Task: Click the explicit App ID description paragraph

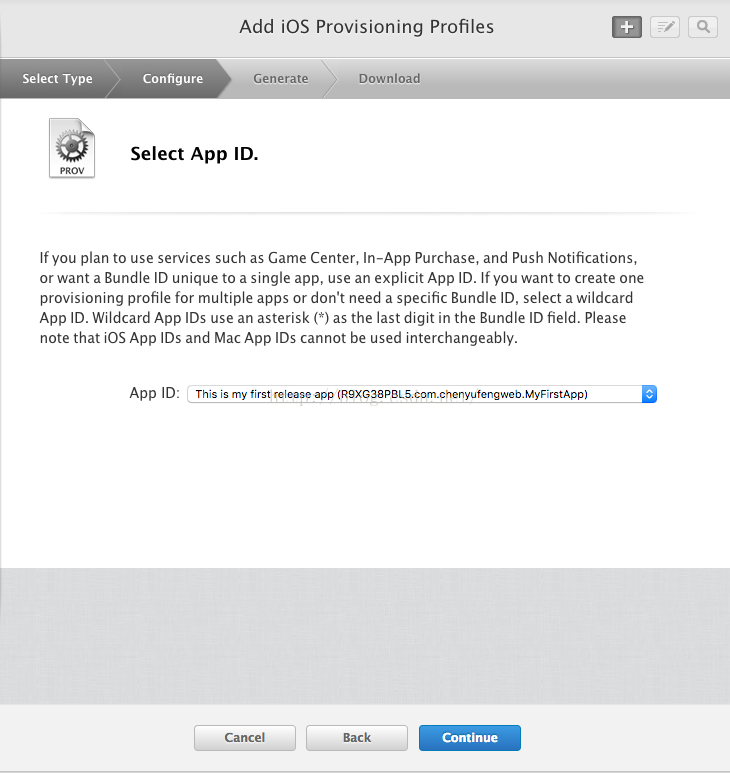Action: click(342, 298)
